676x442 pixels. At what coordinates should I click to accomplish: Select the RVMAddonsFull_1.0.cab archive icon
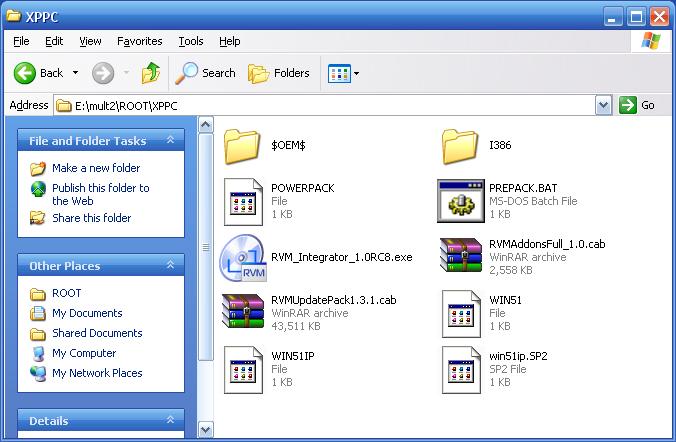click(461, 255)
